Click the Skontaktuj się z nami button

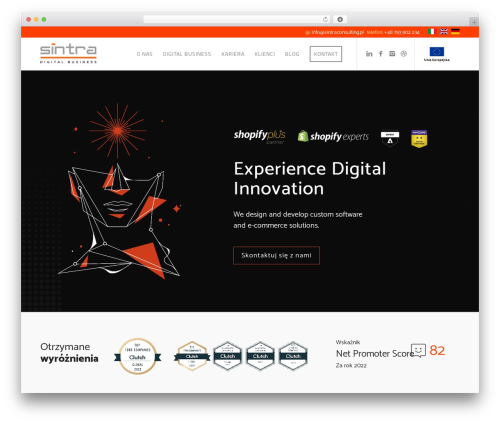pyautogui.click(x=276, y=256)
